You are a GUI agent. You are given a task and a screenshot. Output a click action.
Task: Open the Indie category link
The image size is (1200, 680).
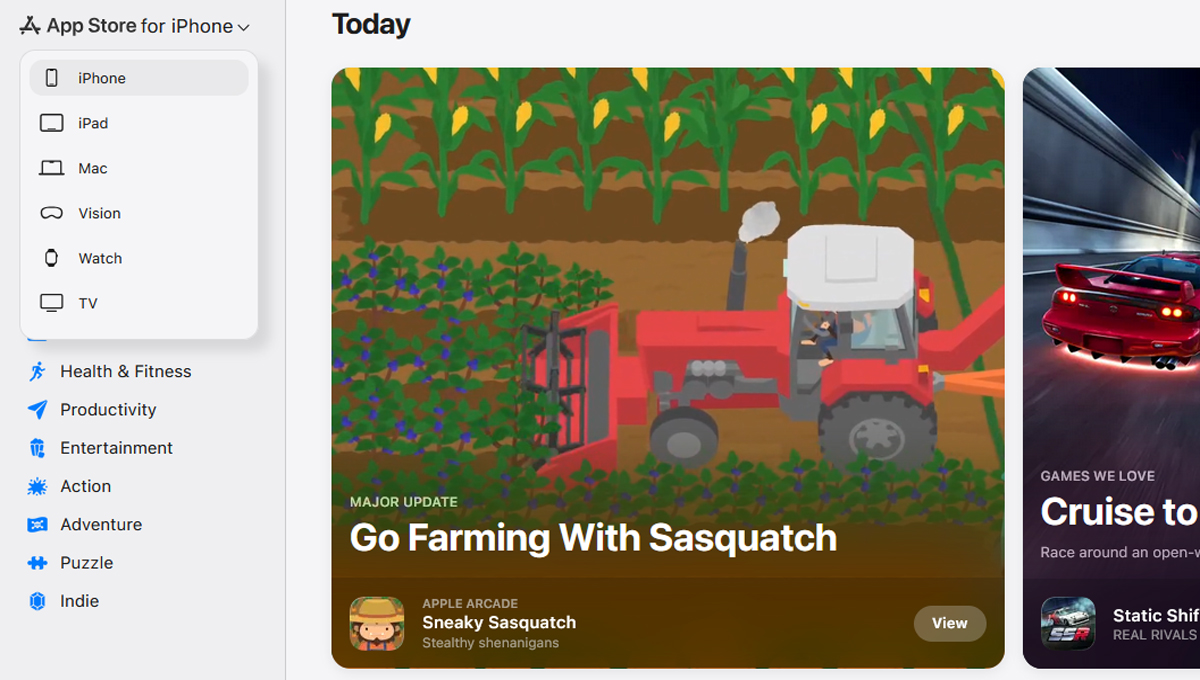point(79,601)
